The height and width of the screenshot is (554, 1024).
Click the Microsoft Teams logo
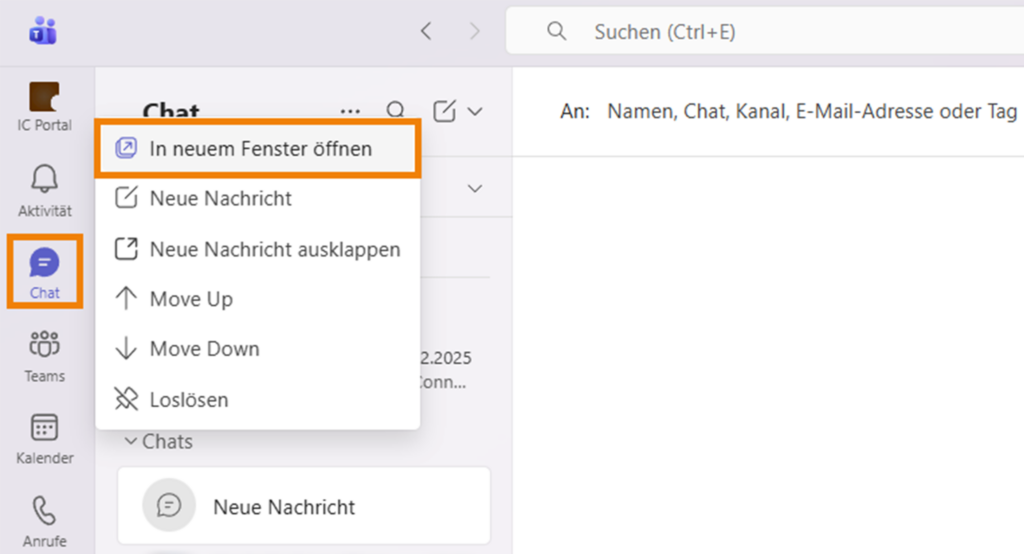point(43,31)
